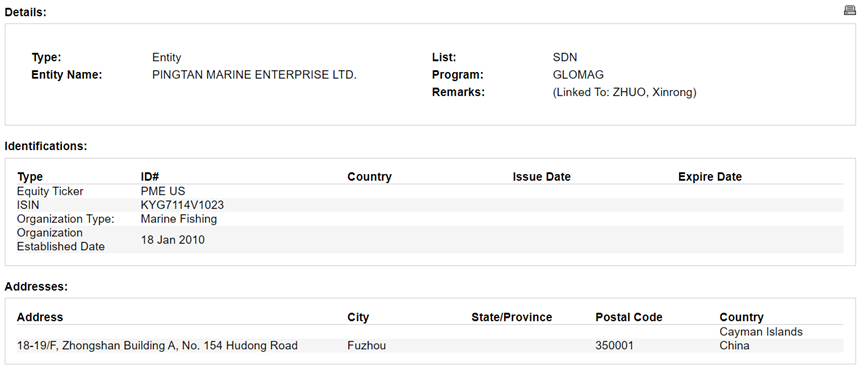Click the 18 Jan 2010 established date
The height and width of the screenshot is (371, 865).
173,240
